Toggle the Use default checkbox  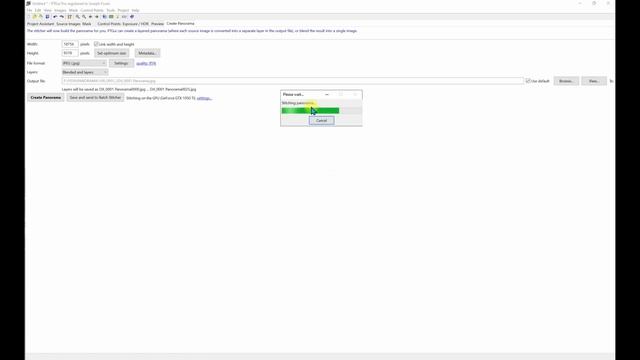coord(528,81)
